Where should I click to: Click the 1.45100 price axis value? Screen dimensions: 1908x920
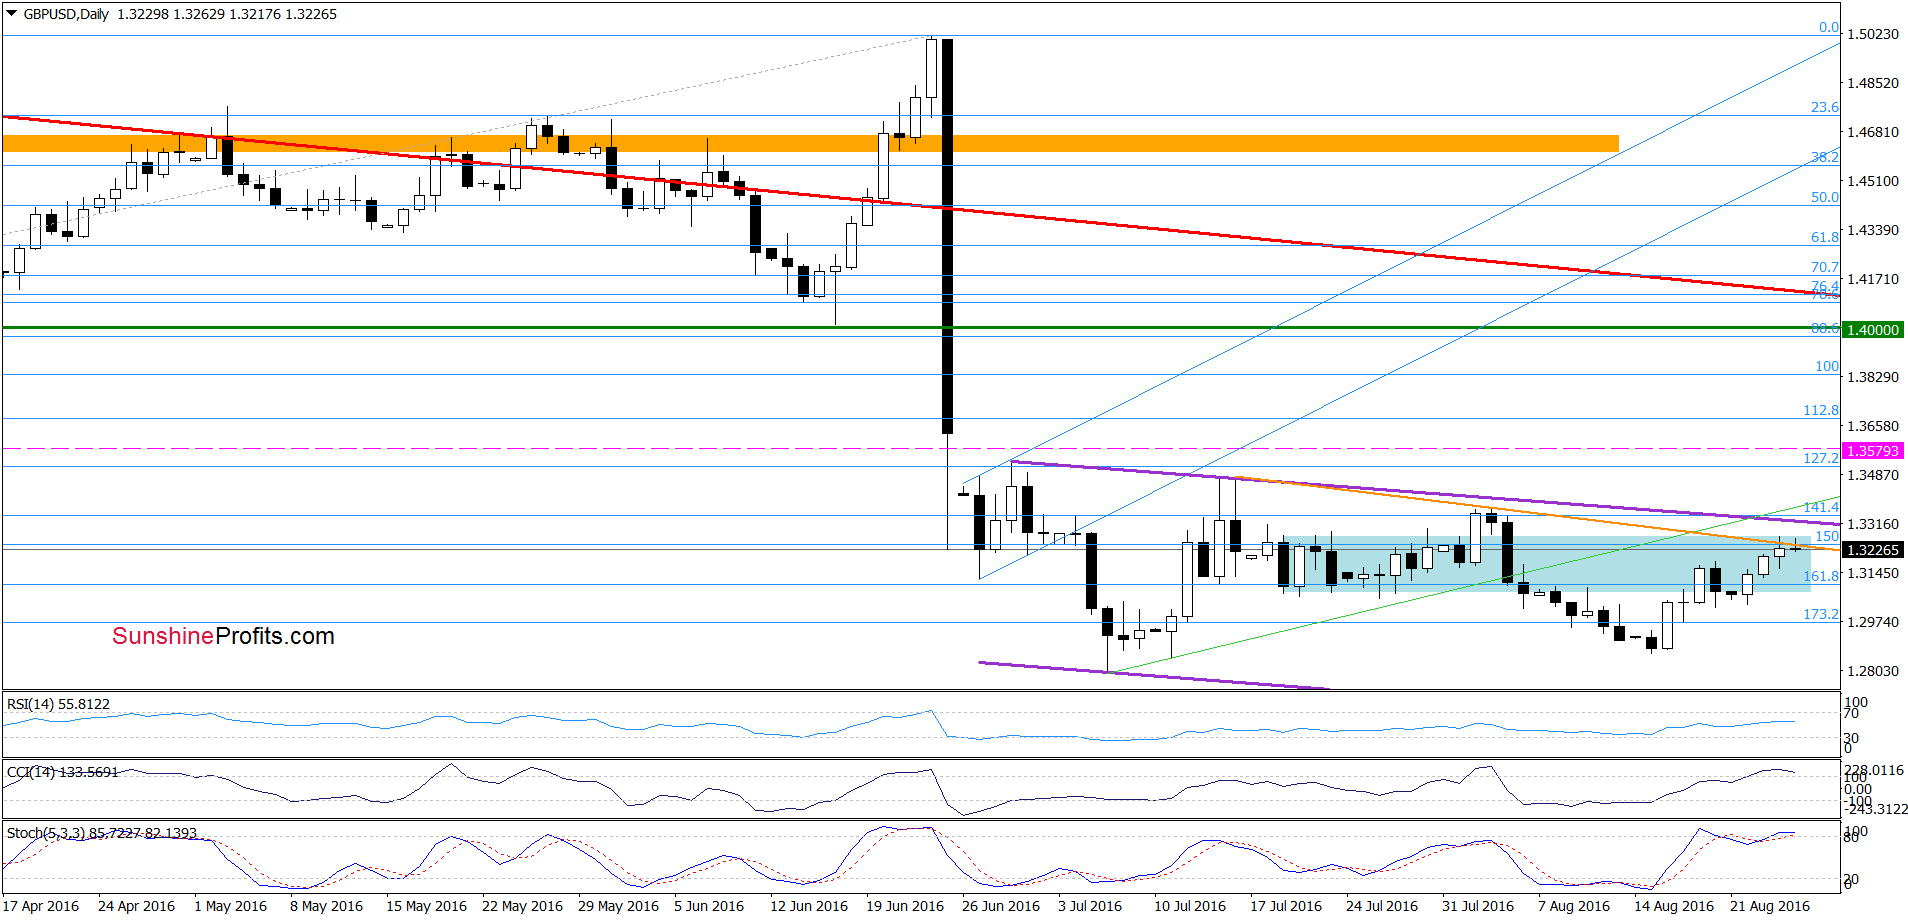(1873, 181)
